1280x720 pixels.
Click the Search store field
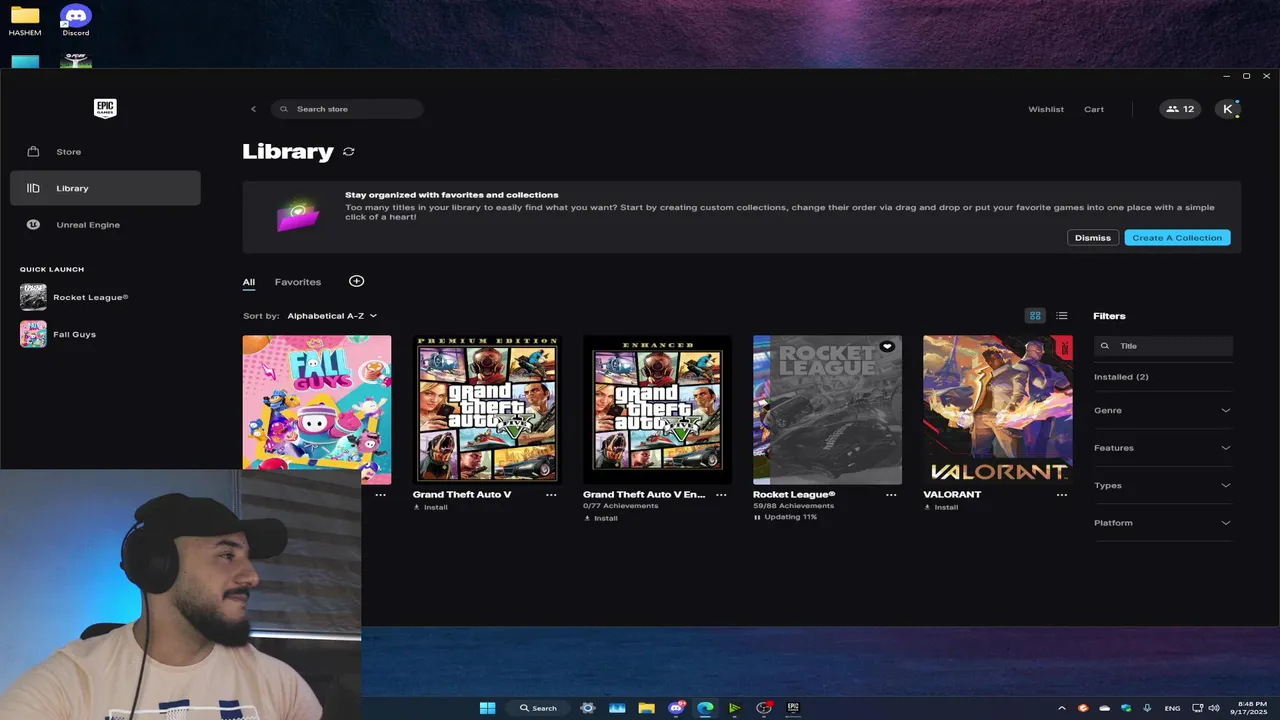(347, 109)
